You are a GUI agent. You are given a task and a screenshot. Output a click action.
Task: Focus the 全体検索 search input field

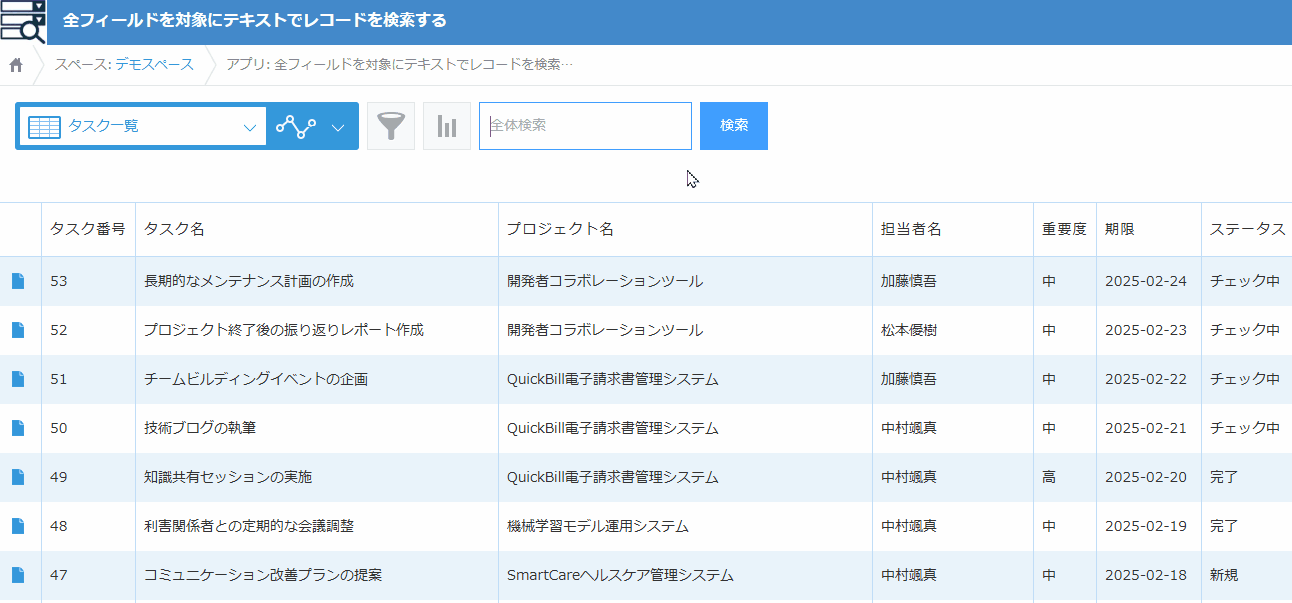point(585,126)
